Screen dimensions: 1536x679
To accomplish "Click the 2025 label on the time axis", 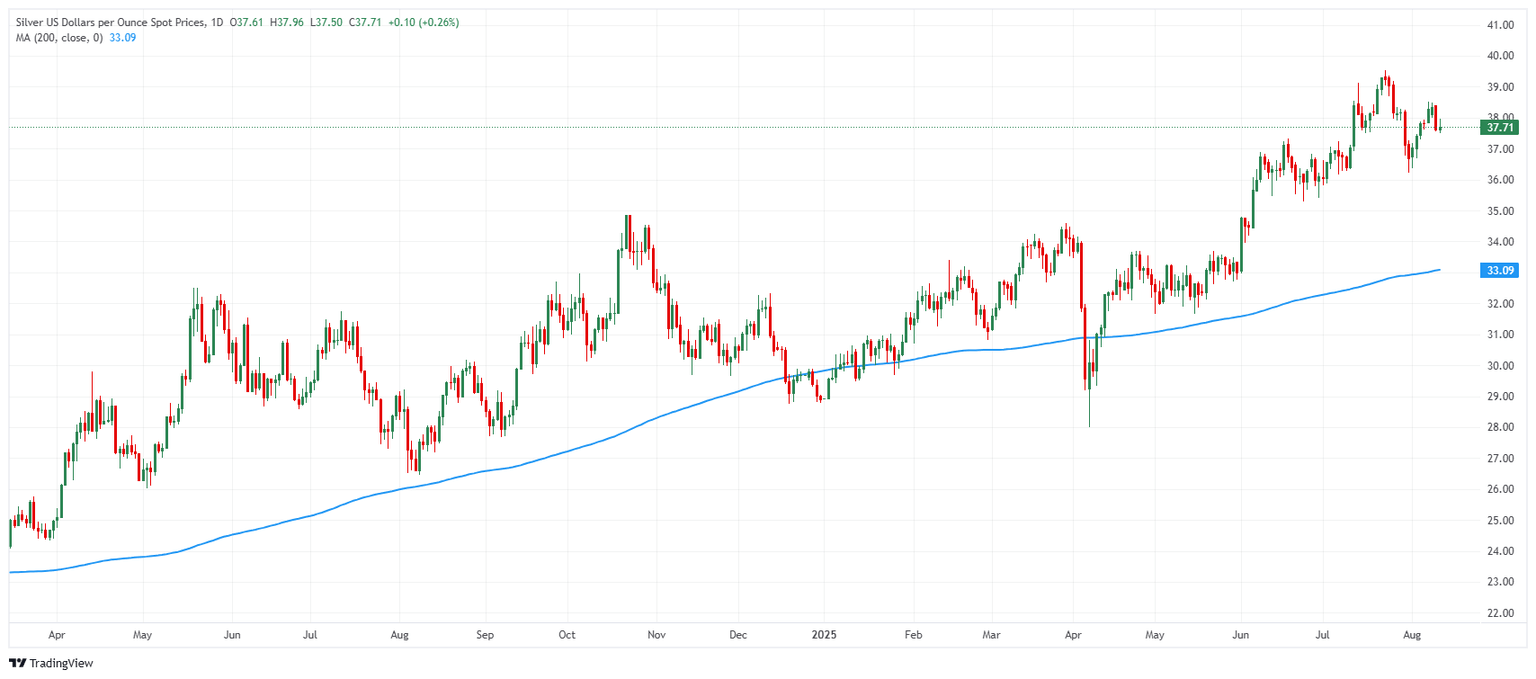I will click(825, 634).
